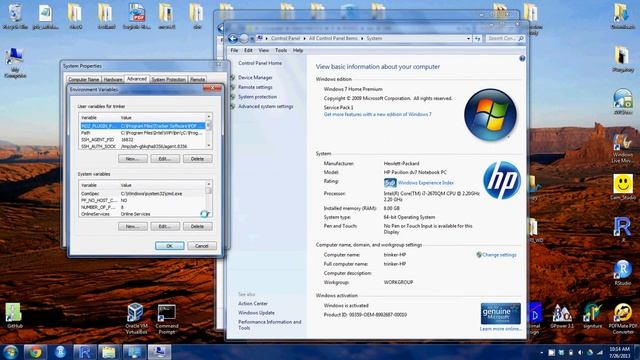Select the SSH_AGENT_PID variable row
The height and width of the screenshot is (360, 640).
coord(142,140)
